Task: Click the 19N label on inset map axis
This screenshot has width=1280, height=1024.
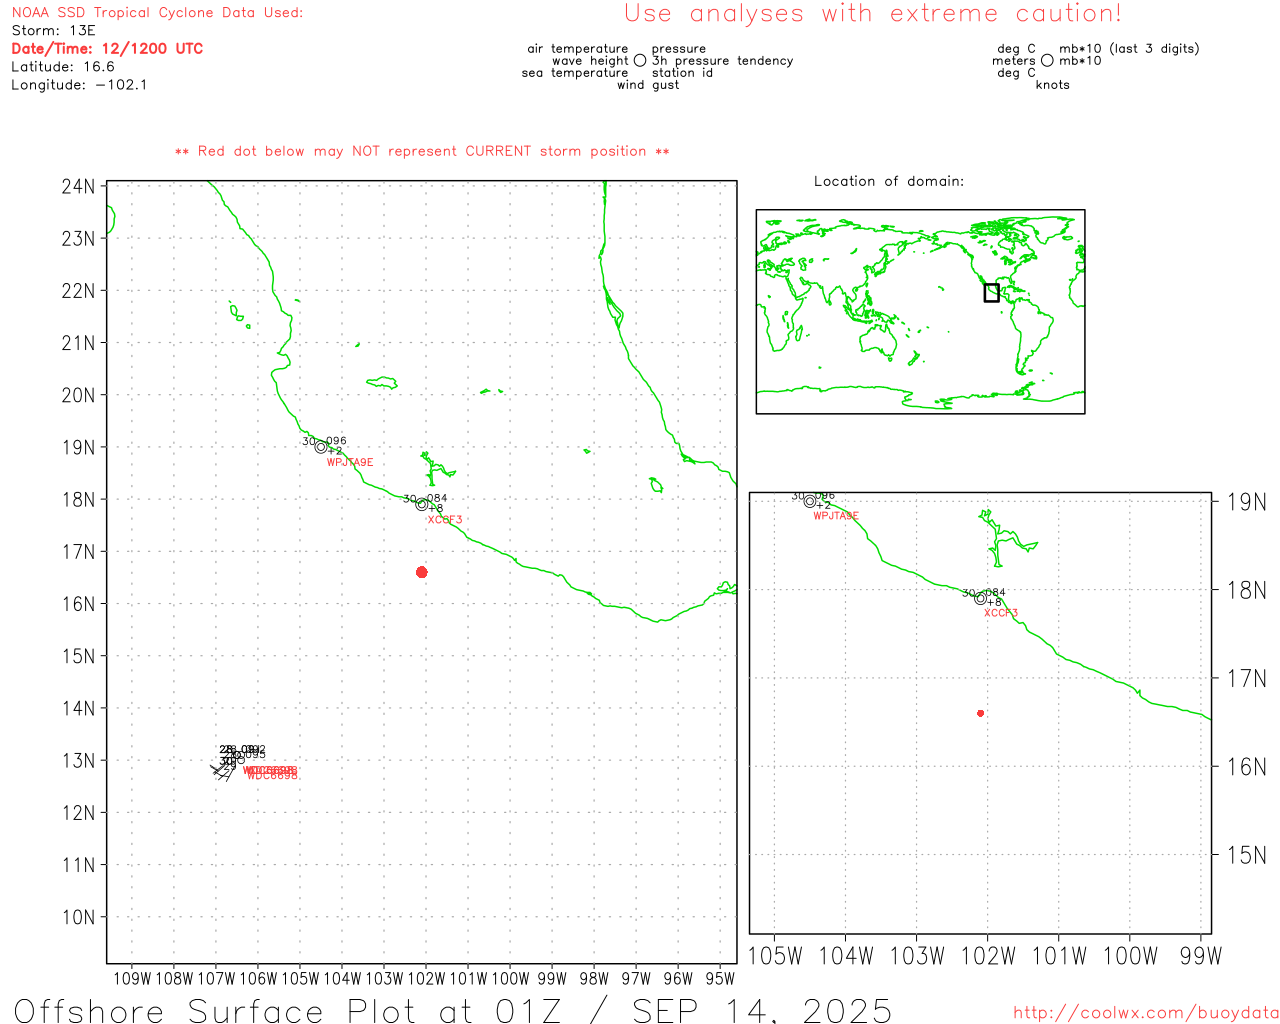Action: tap(1247, 502)
